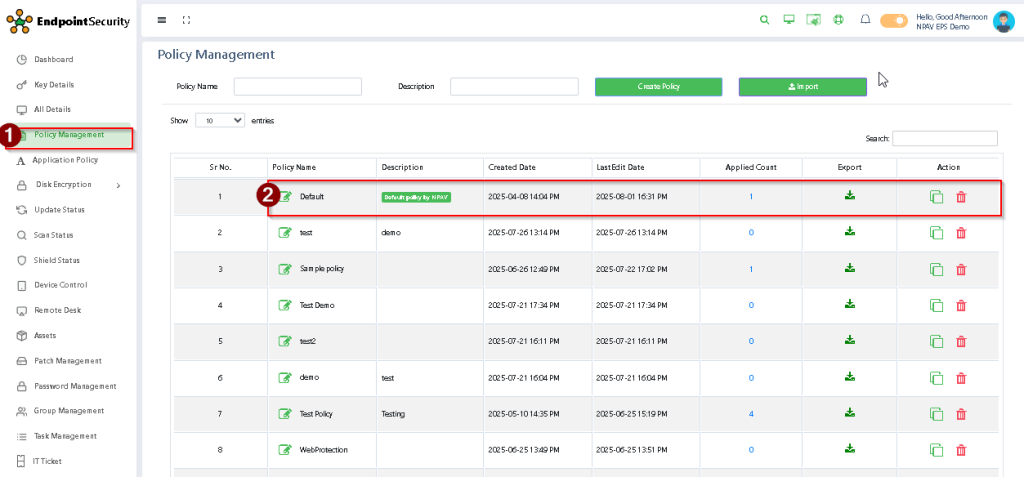The width and height of the screenshot is (1024, 477).
Task: Delete the Test Demo policy
Action: [961, 305]
